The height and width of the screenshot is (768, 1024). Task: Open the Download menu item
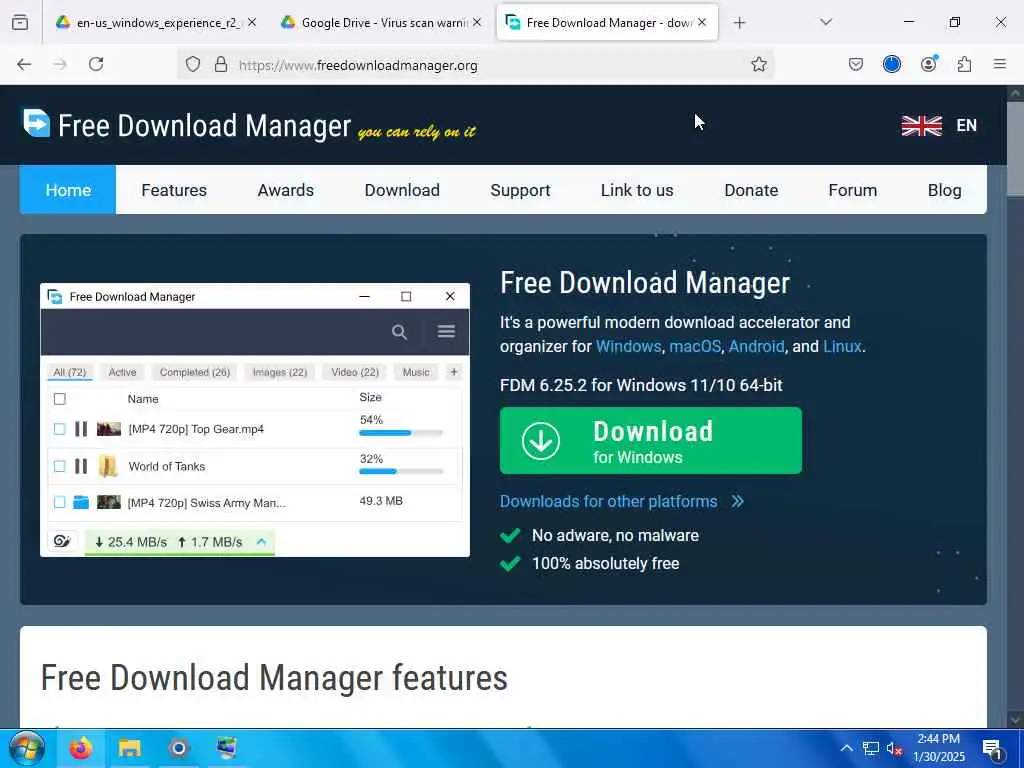(x=402, y=190)
